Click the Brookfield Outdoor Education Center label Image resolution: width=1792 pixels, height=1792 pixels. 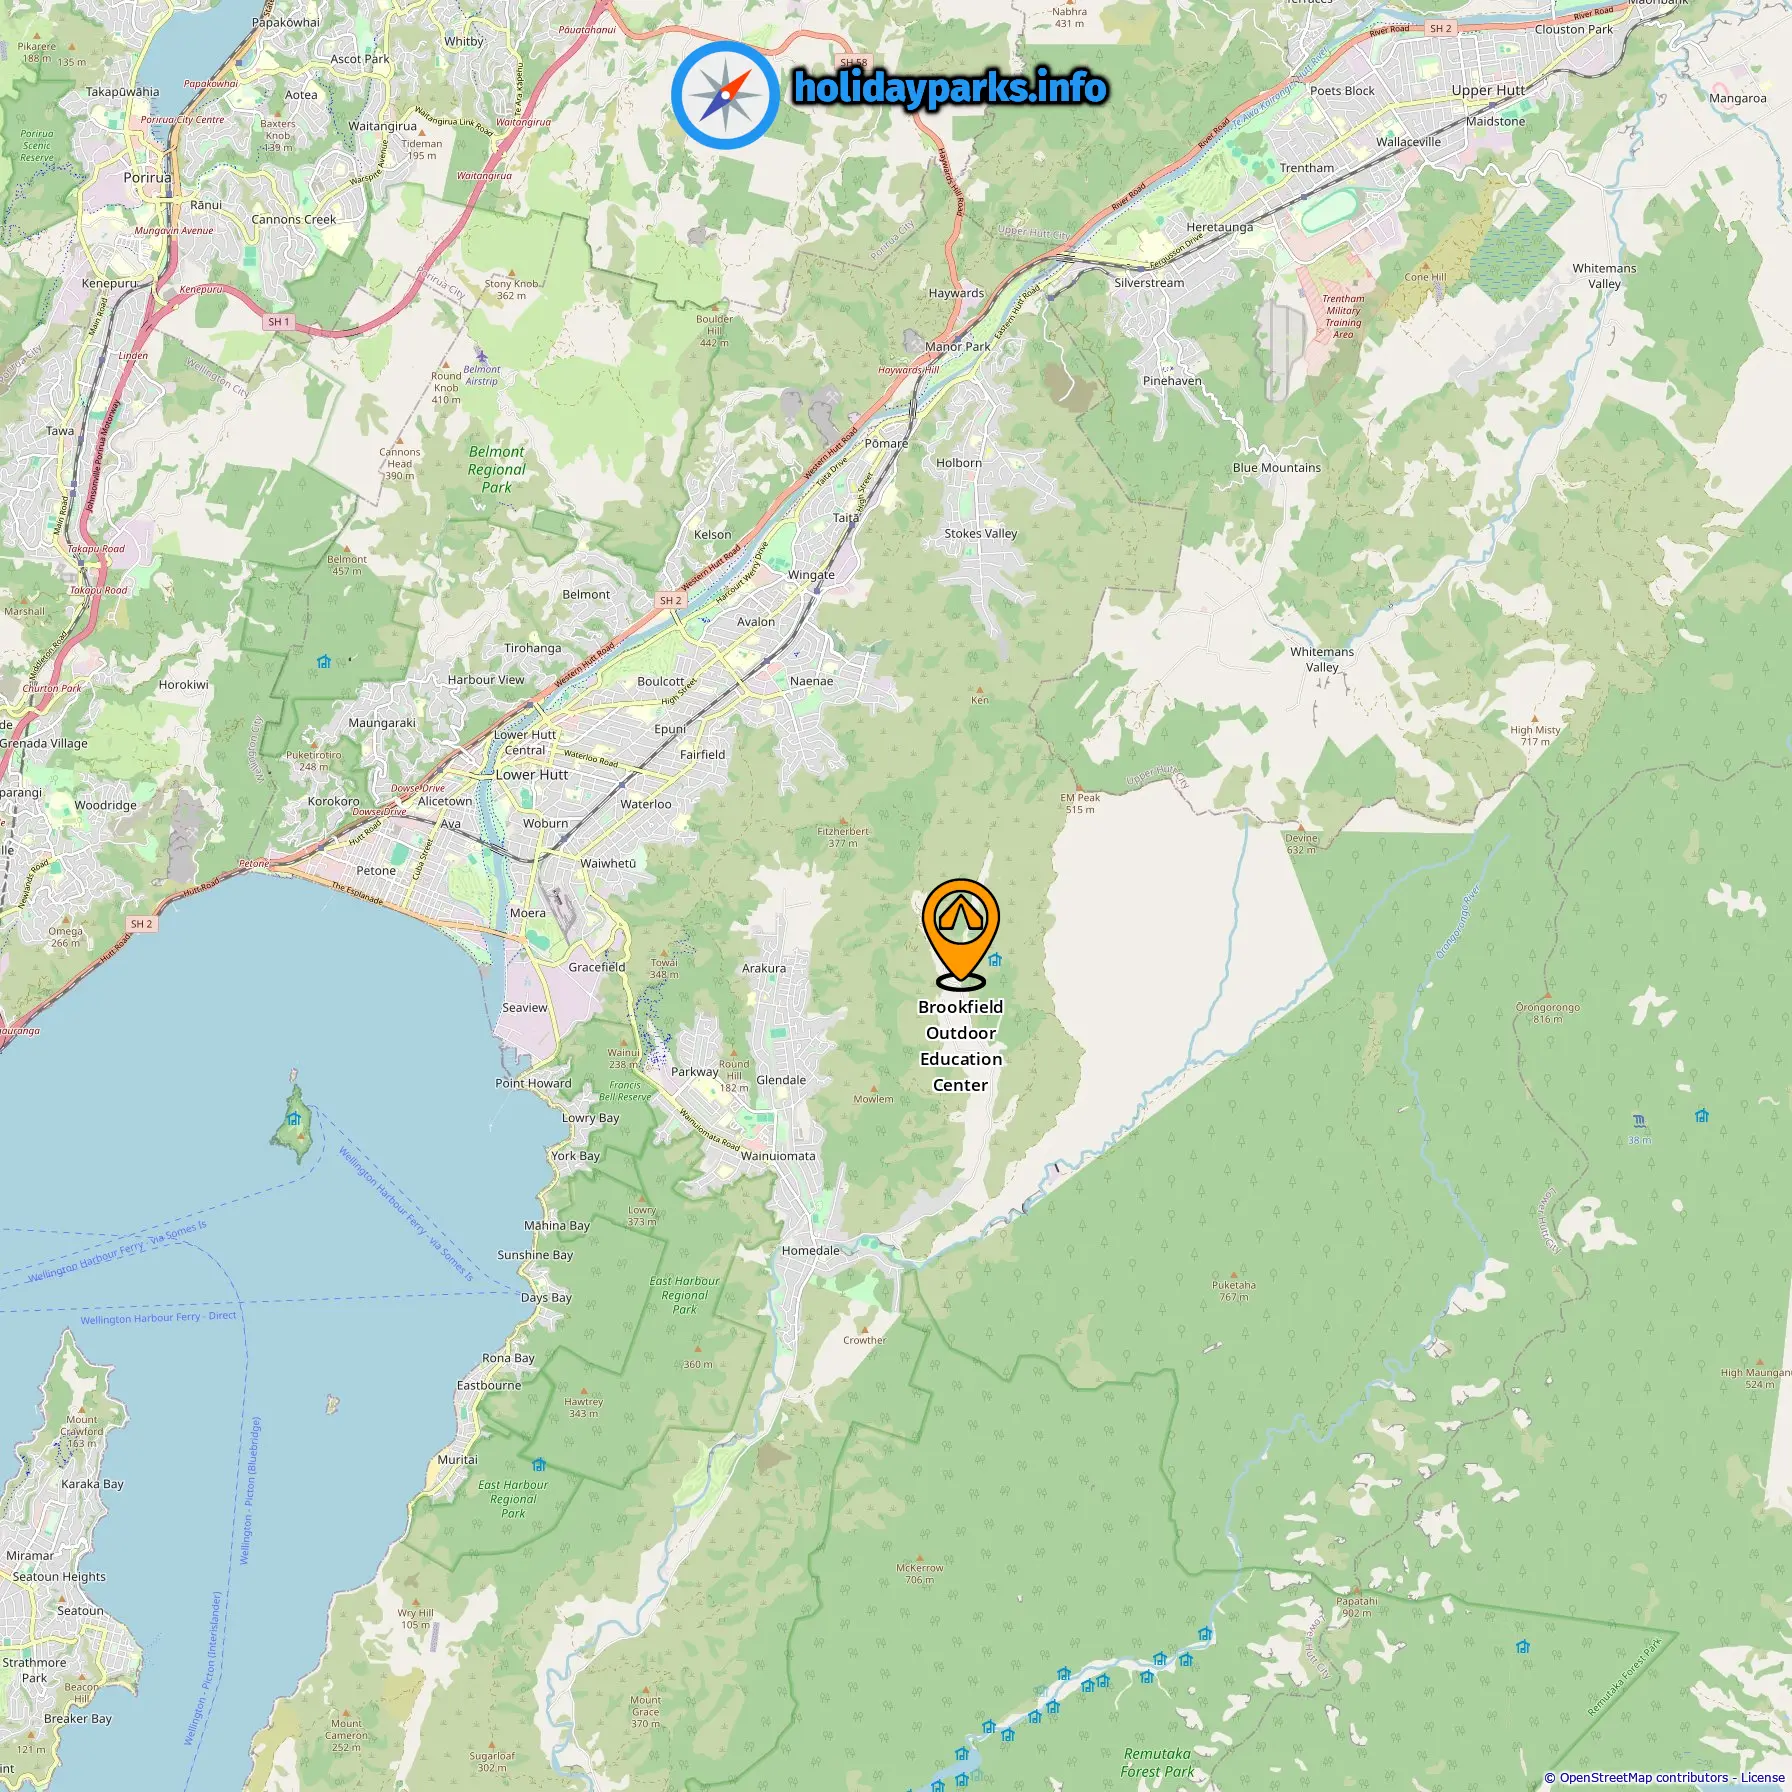point(961,1046)
